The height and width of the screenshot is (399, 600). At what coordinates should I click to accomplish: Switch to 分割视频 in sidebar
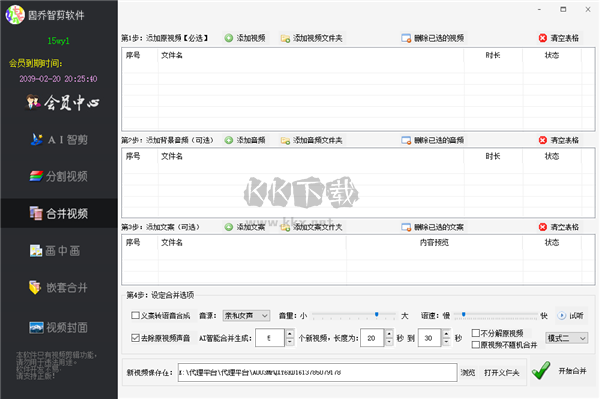(59, 176)
